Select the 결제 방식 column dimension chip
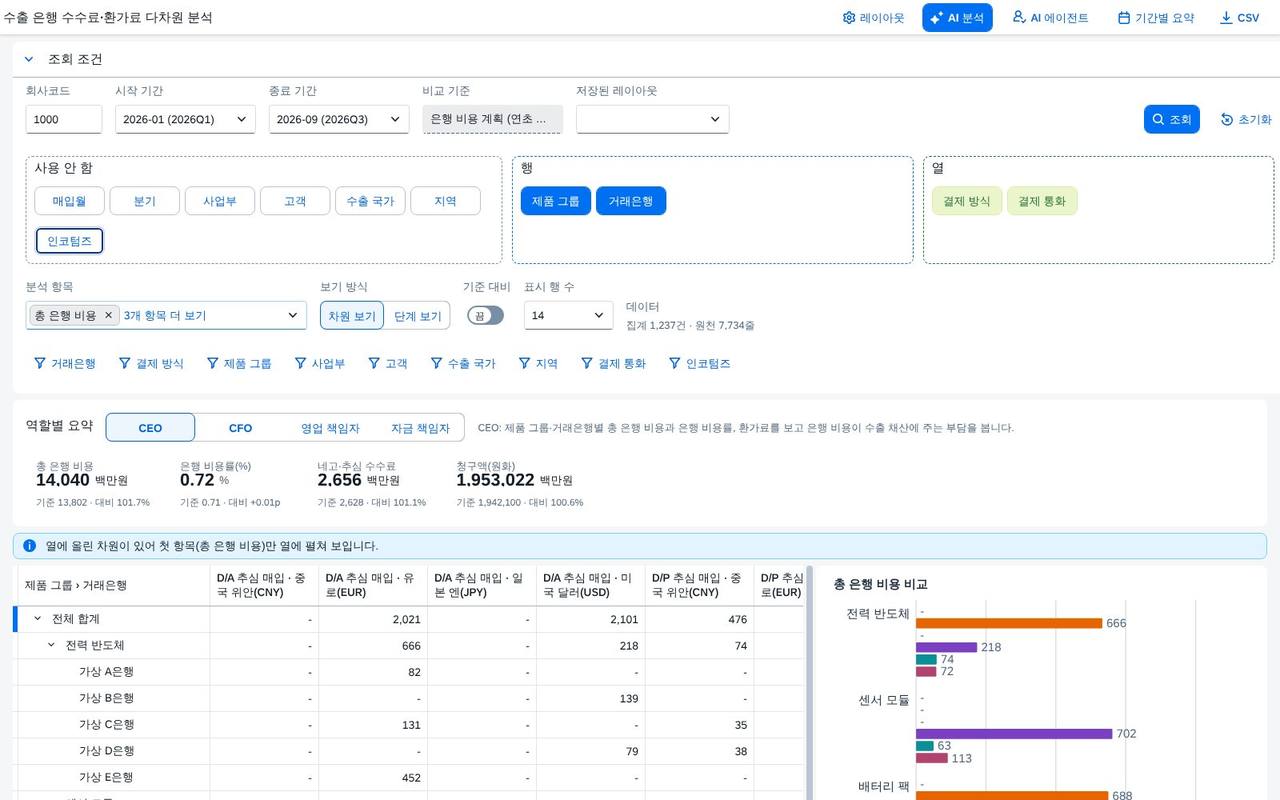 pyautogui.click(x=967, y=201)
